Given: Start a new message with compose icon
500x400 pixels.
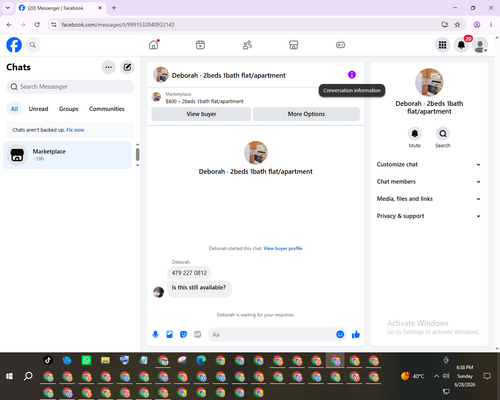Looking at the screenshot, I should pyautogui.click(x=127, y=67).
